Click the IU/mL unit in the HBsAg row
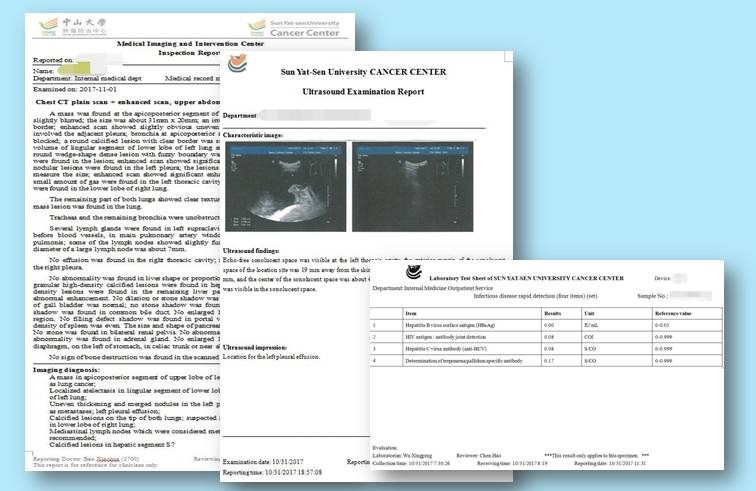Screen dimensions: 756x491 [591, 325]
